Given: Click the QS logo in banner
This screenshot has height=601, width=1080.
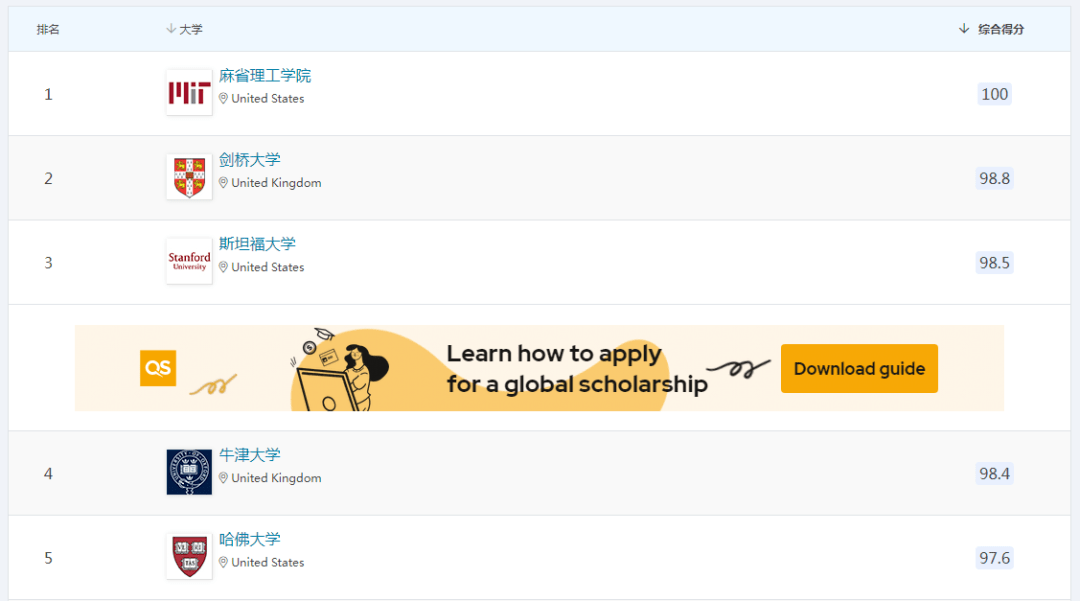Looking at the screenshot, I should coord(158,368).
